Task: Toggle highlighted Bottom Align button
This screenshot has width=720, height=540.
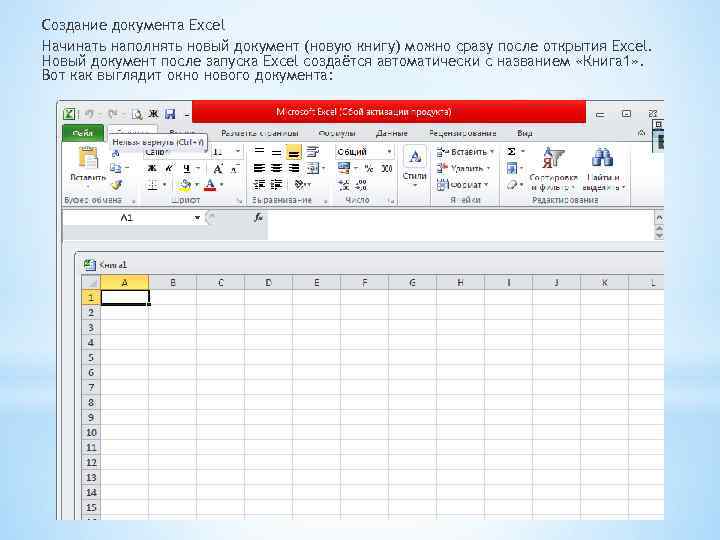Action: pyautogui.click(x=293, y=152)
